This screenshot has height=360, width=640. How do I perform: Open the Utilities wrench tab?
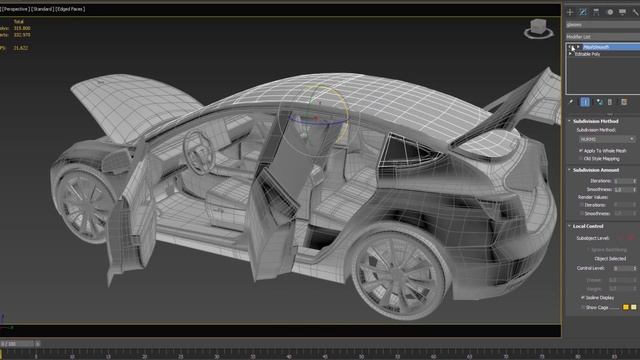[636, 12]
